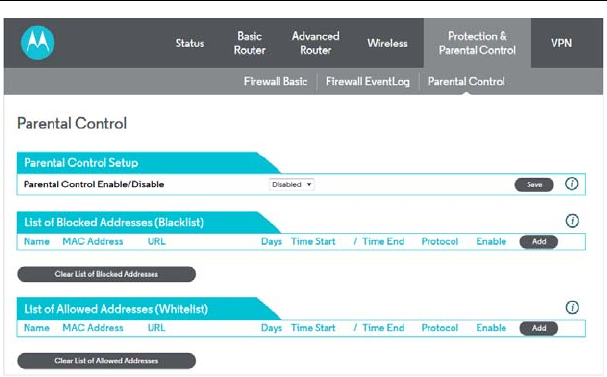Open the VPN tab
This screenshot has width=607, height=377.
[x=561, y=43]
